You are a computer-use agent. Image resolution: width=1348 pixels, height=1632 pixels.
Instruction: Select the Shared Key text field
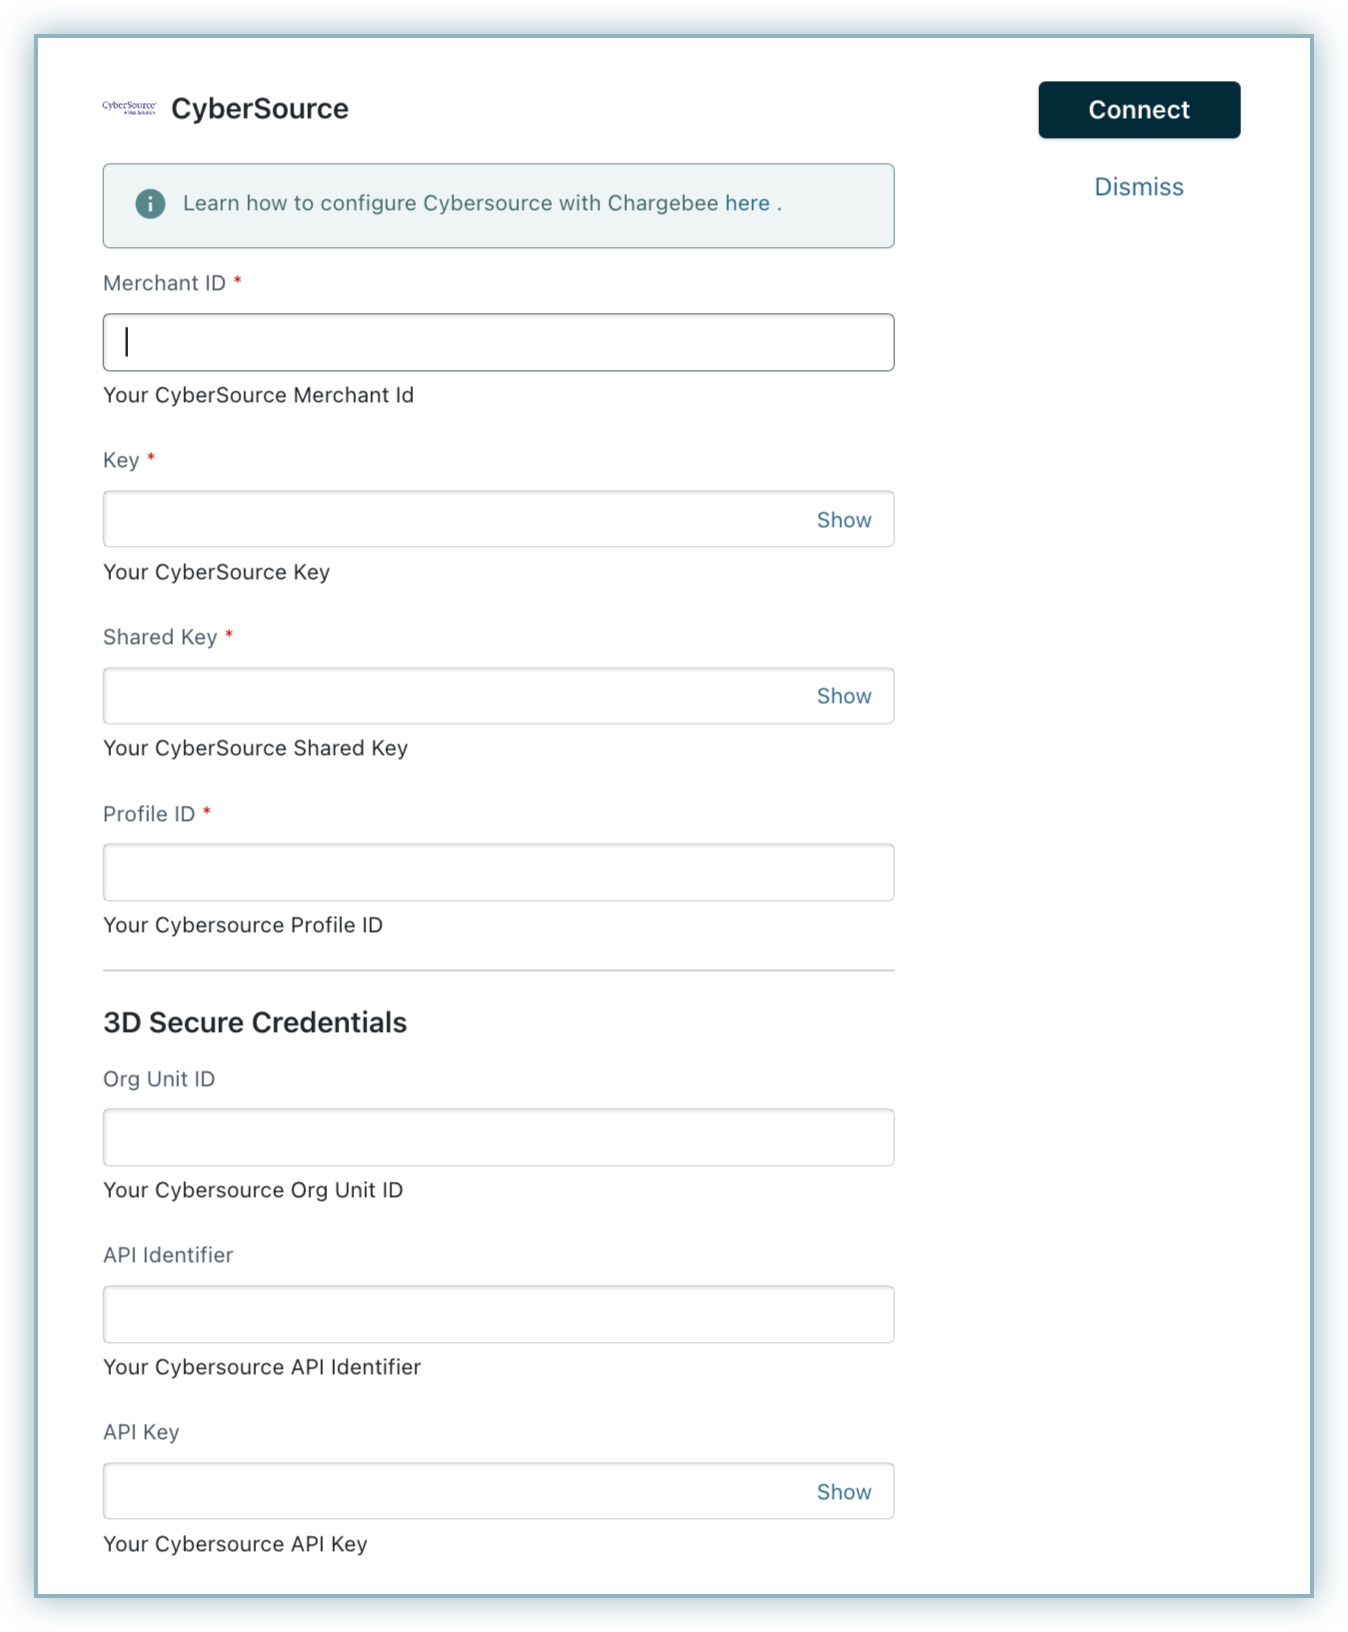coord(450,696)
